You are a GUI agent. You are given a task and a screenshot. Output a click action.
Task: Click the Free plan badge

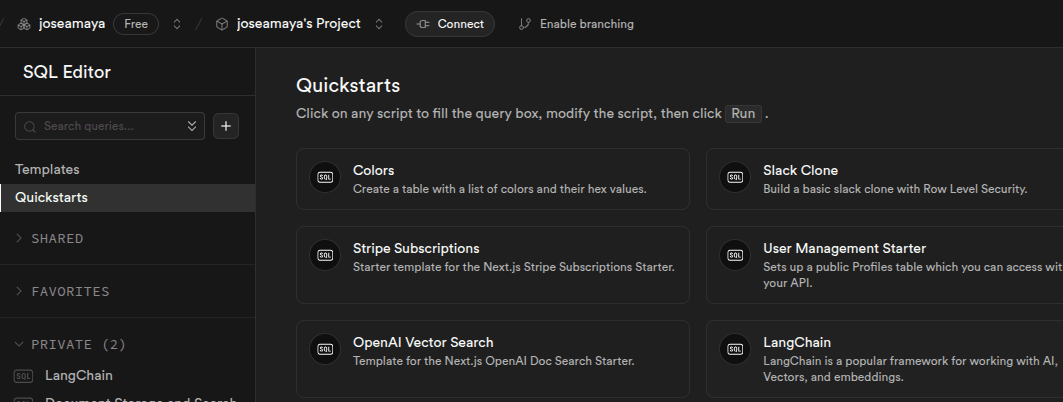(x=136, y=24)
